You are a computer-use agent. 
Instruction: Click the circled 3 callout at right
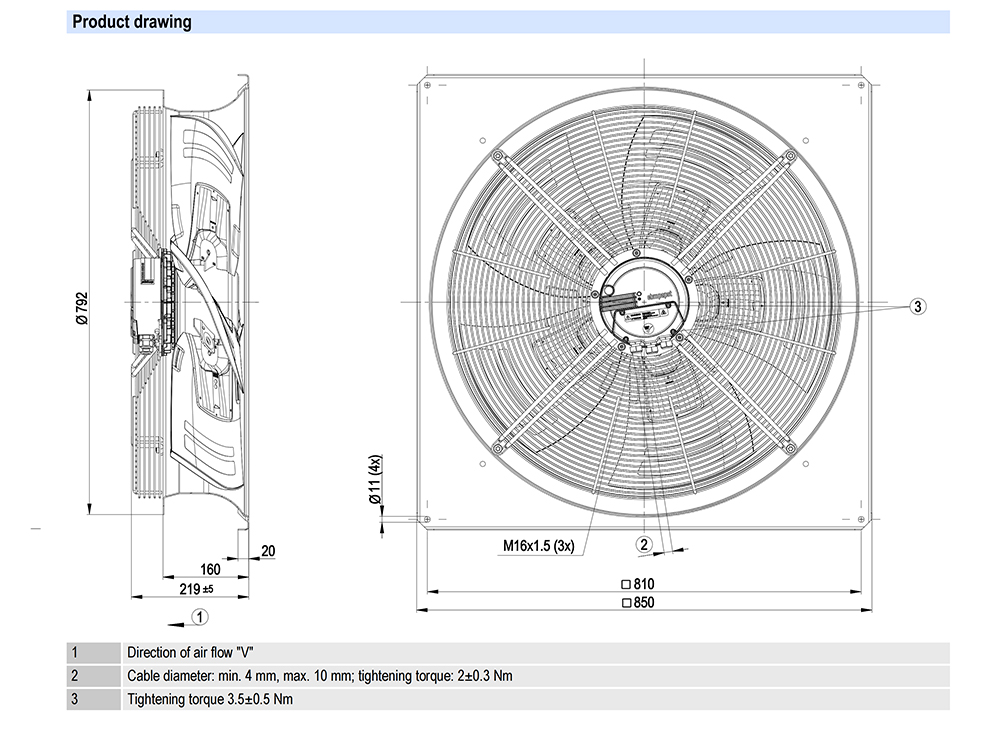click(x=920, y=306)
